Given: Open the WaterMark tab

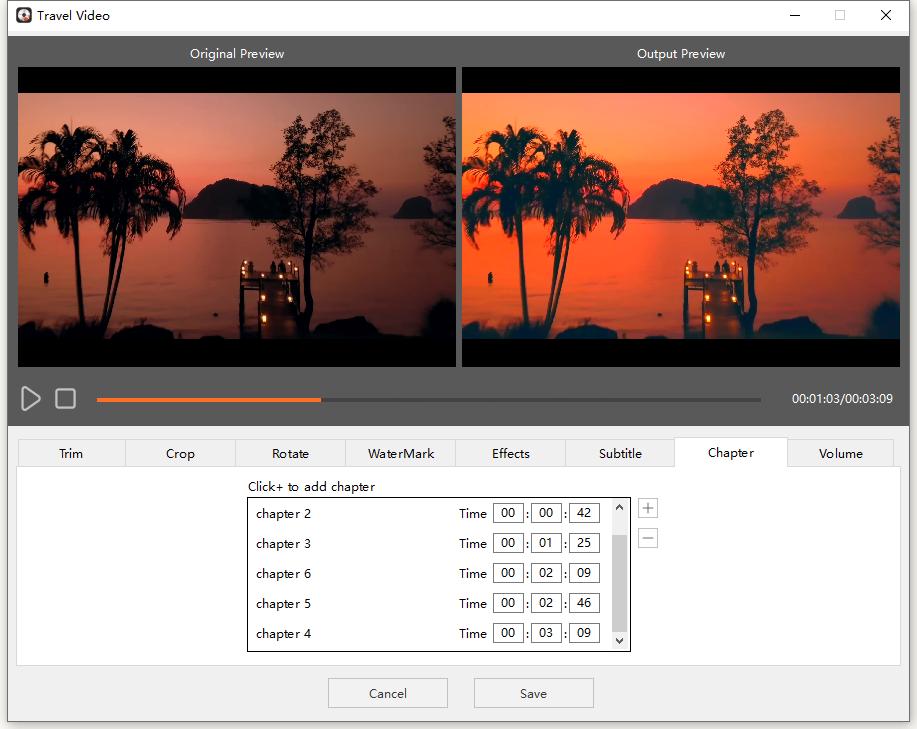Looking at the screenshot, I should pyautogui.click(x=400, y=453).
